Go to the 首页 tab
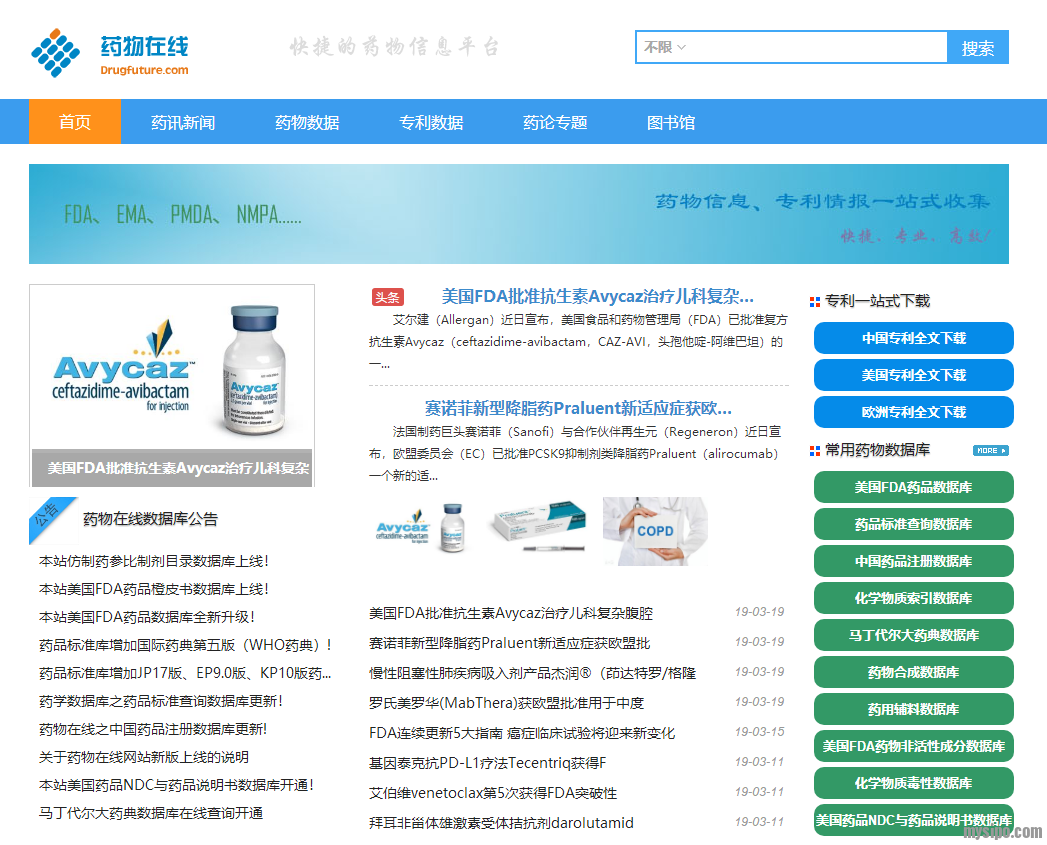The image size is (1047, 845). coord(75,123)
